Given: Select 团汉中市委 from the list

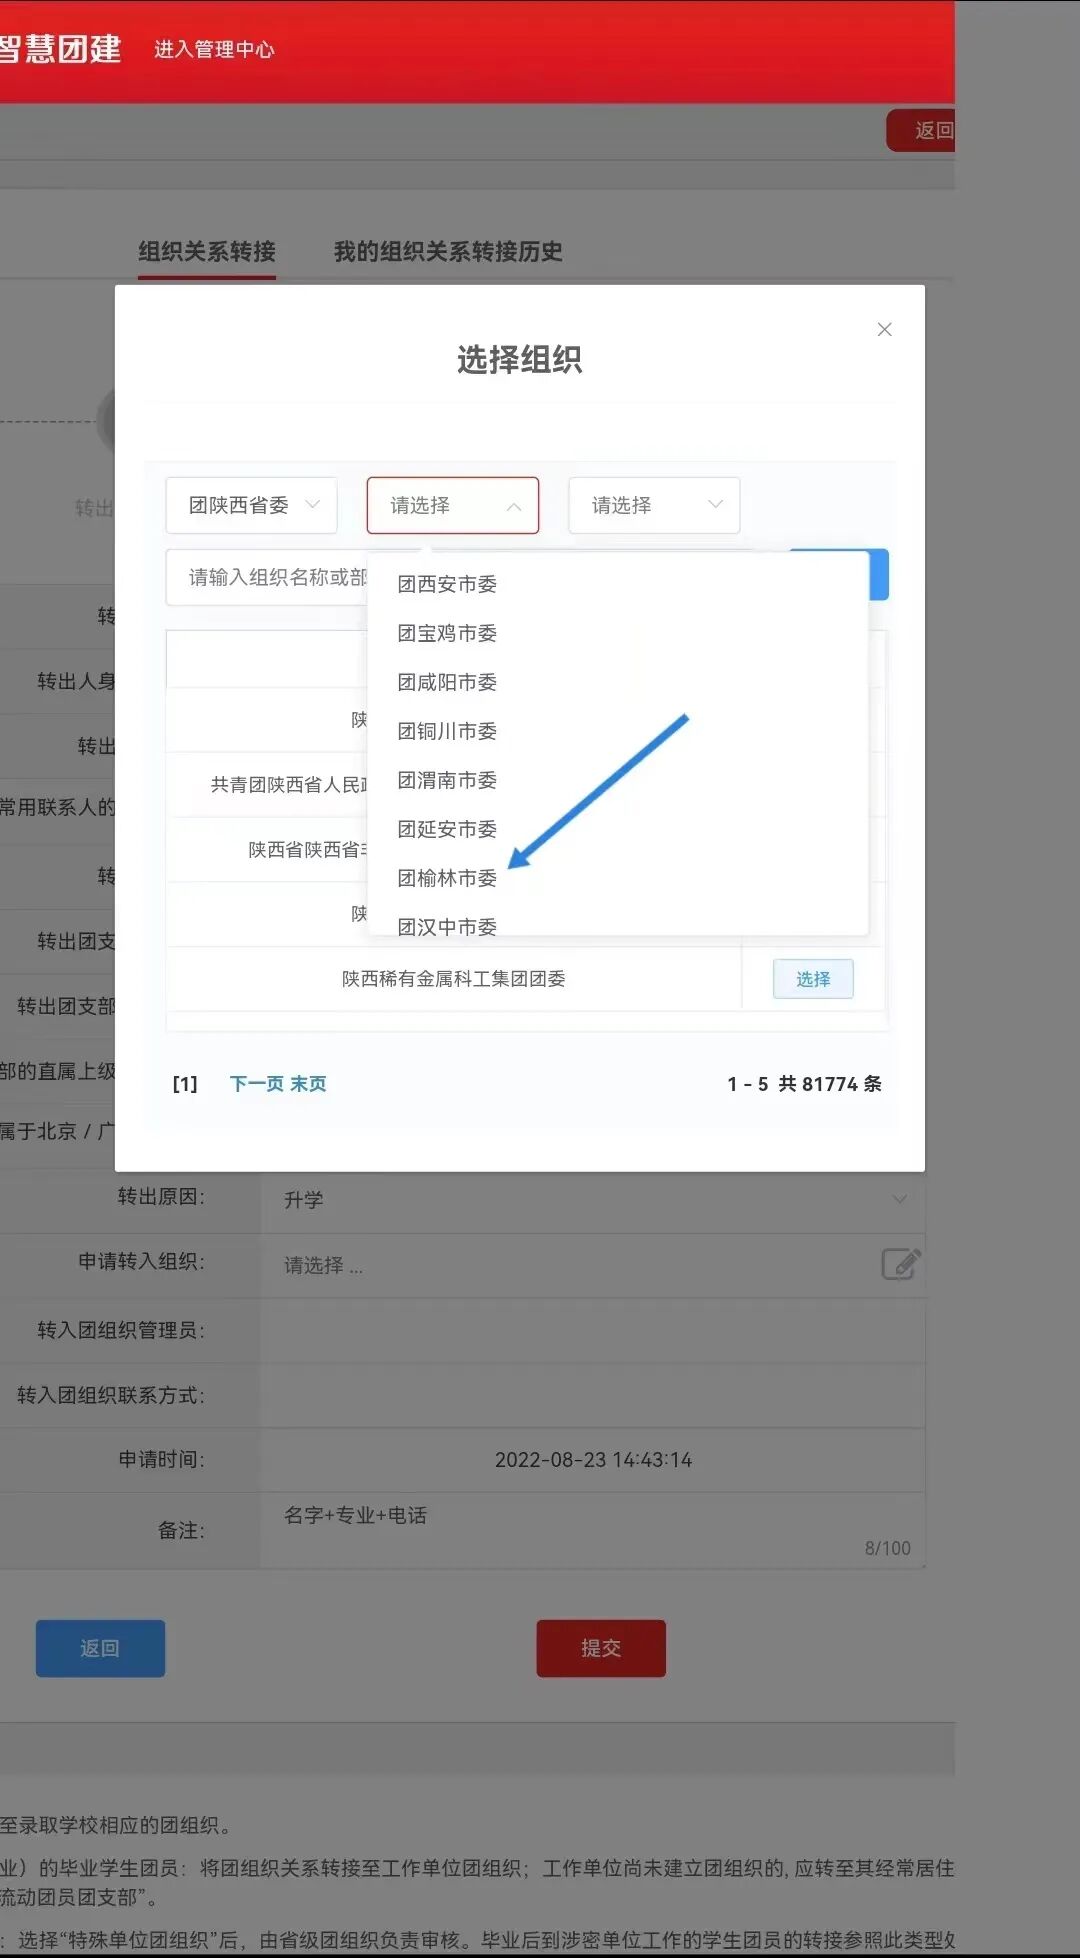Looking at the screenshot, I should (x=447, y=925).
